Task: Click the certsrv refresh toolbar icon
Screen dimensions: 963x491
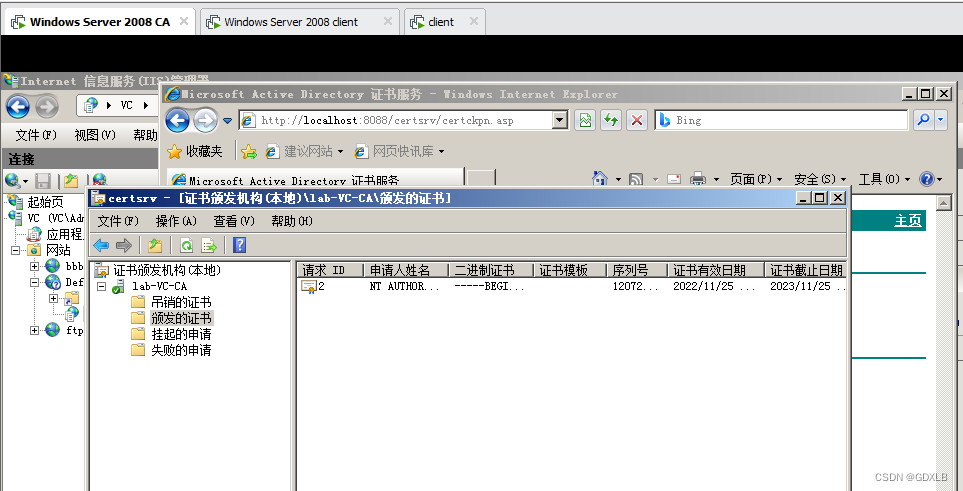Action: point(186,246)
